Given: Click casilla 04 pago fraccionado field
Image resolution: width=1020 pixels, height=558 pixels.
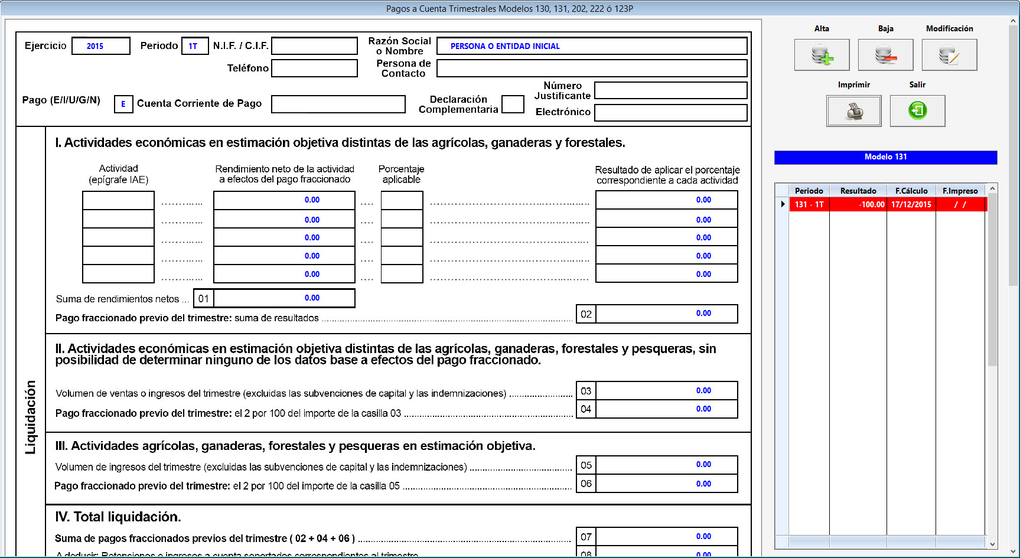Looking at the screenshot, I should tap(667, 409).
